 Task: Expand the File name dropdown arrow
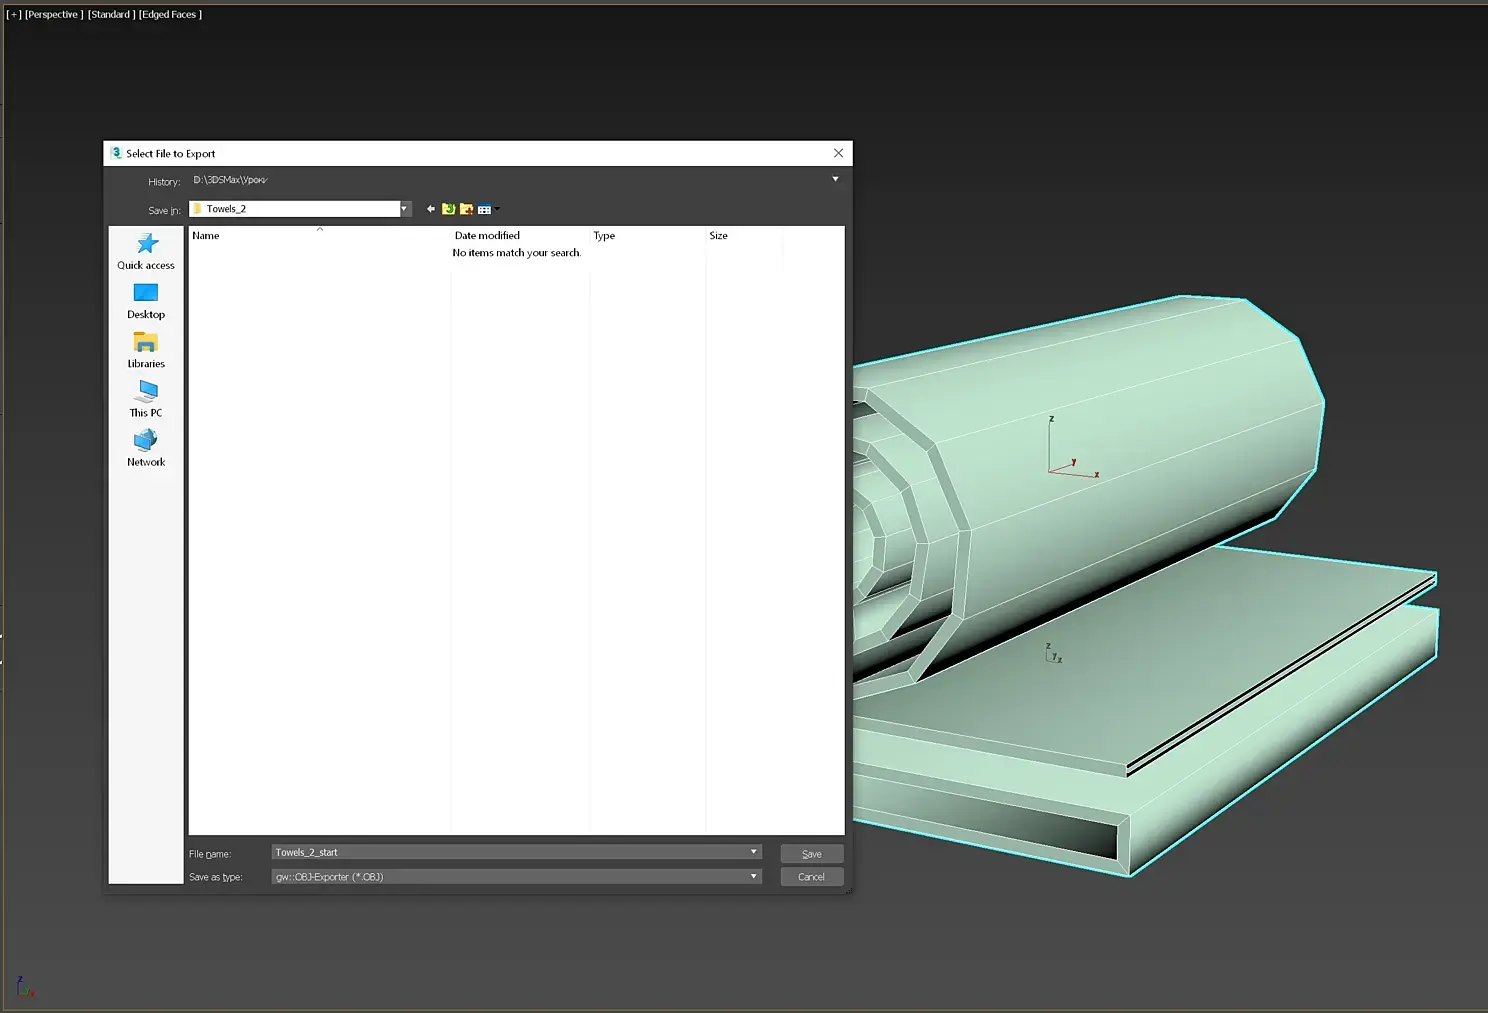pyautogui.click(x=754, y=852)
